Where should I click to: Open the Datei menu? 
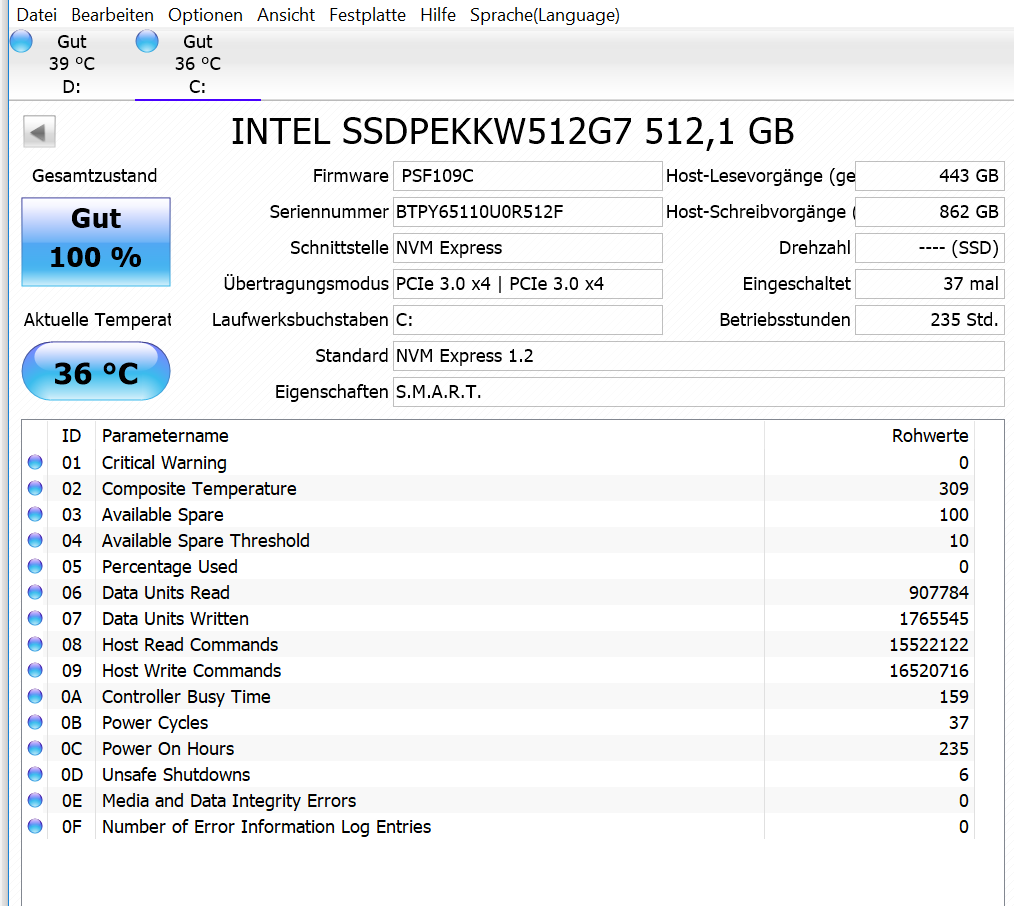pos(36,15)
